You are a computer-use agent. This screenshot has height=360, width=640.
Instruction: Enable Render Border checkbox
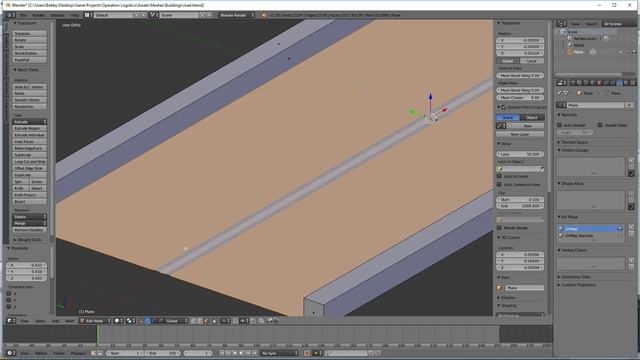click(x=499, y=228)
